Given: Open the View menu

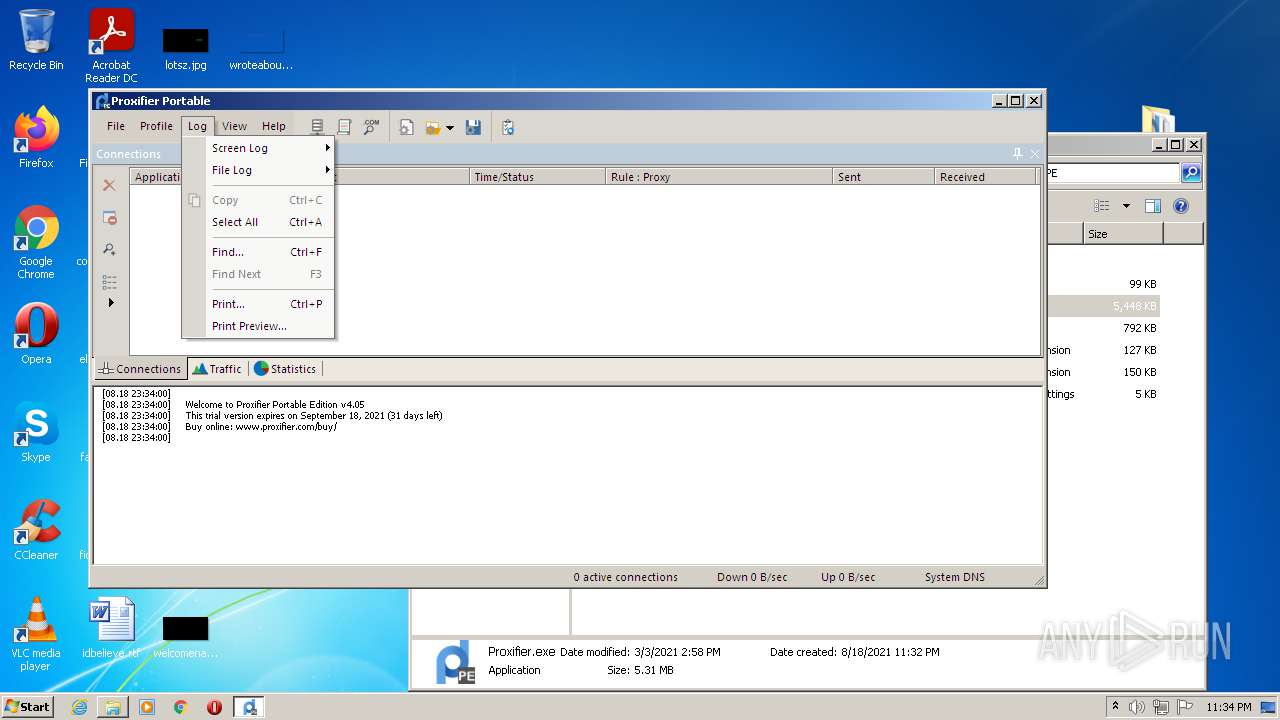Looking at the screenshot, I should tap(234, 126).
